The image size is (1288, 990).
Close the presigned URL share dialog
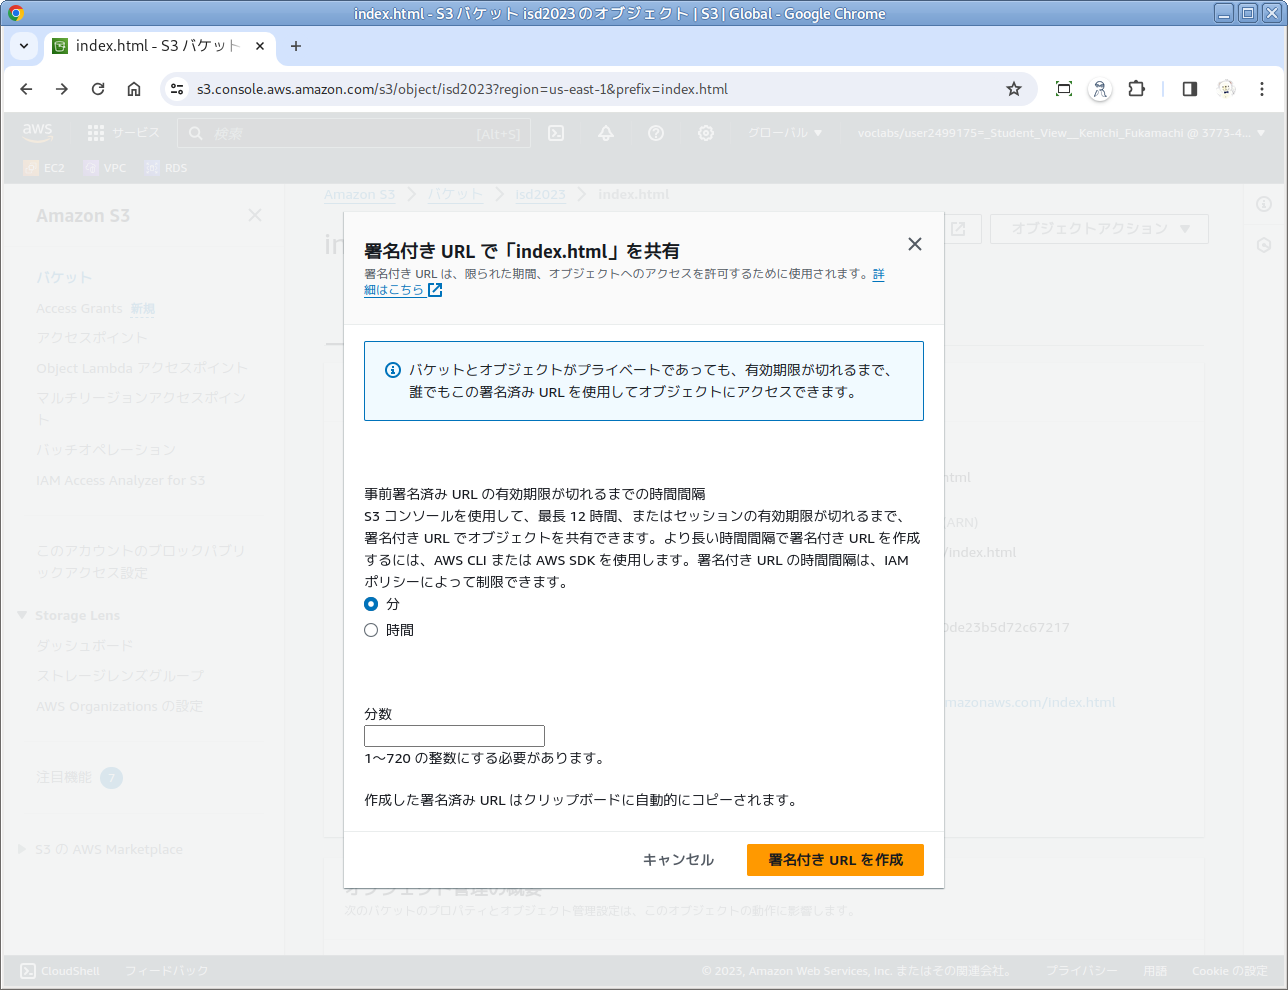click(914, 244)
